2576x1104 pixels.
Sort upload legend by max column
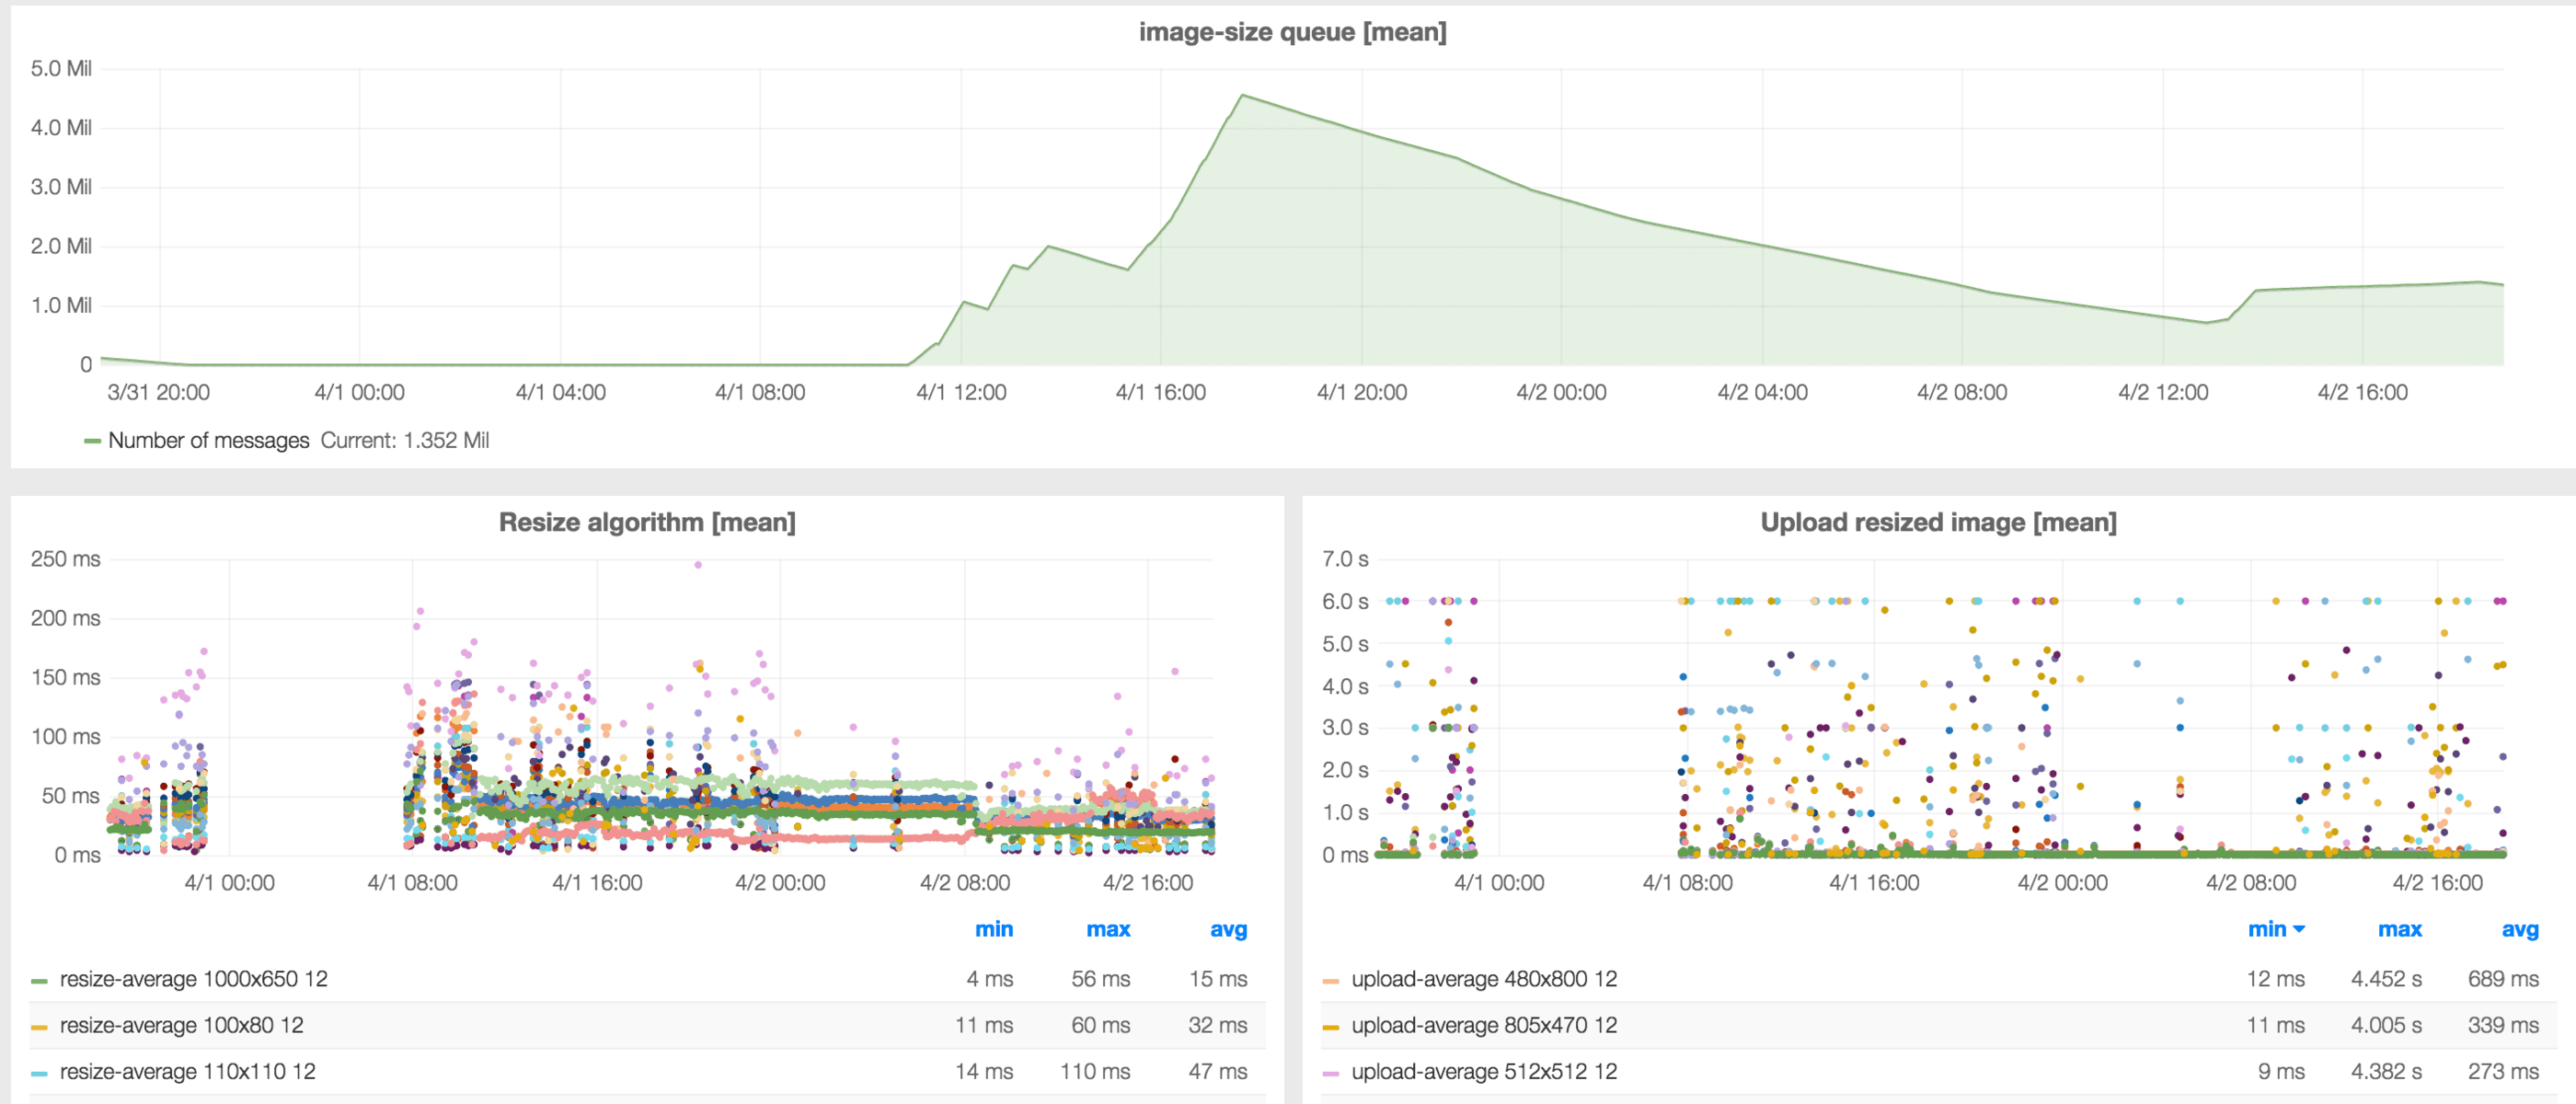tap(2398, 929)
